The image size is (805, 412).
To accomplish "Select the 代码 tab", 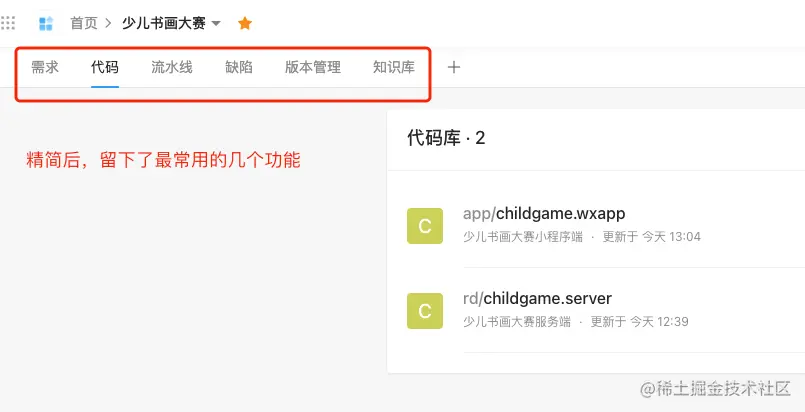I will pyautogui.click(x=105, y=67).
